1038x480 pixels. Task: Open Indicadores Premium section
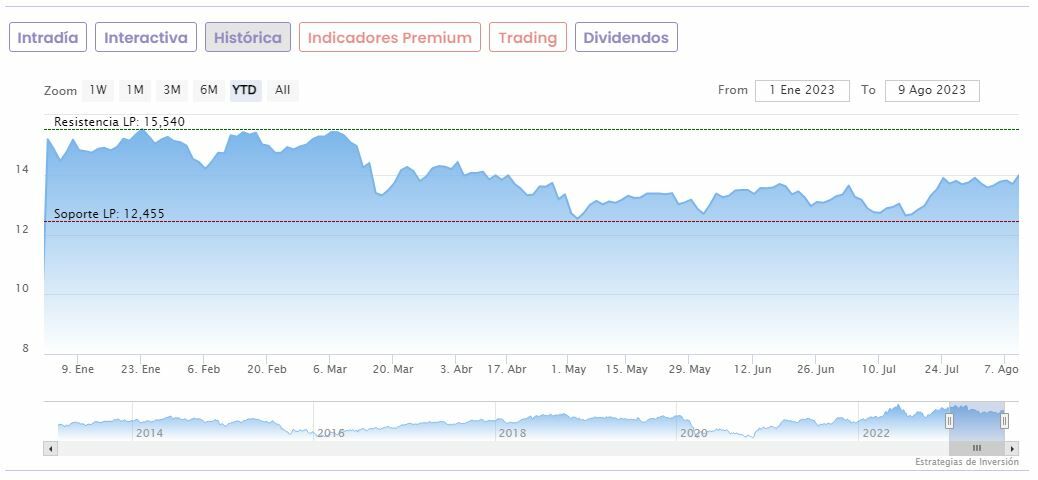(x=389, y=38)
